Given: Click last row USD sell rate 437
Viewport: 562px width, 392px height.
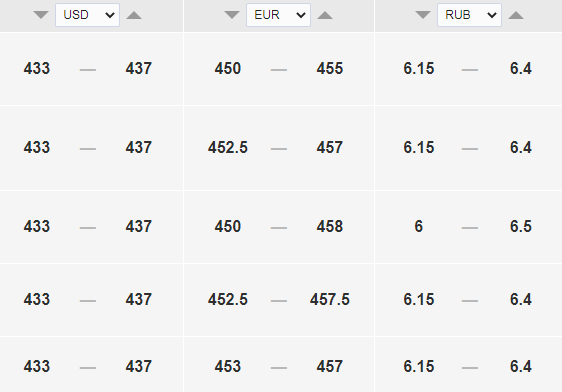Looking at the screenshot, I should (x=139, y=367).
